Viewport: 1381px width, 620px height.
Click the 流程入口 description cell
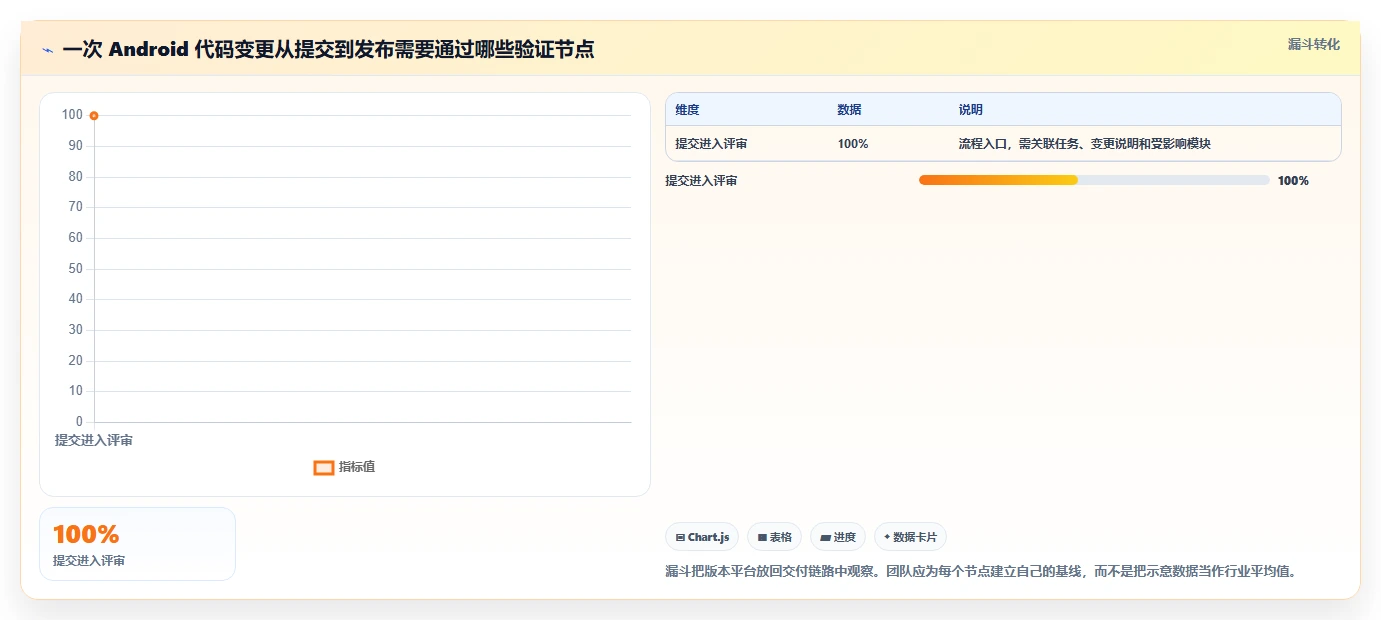(1084, 144)
